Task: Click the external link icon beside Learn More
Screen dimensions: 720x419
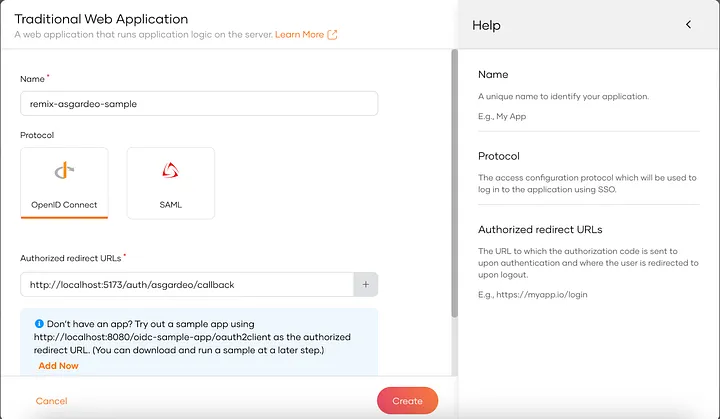Action: pyautogui.click(x=332, y=34)
